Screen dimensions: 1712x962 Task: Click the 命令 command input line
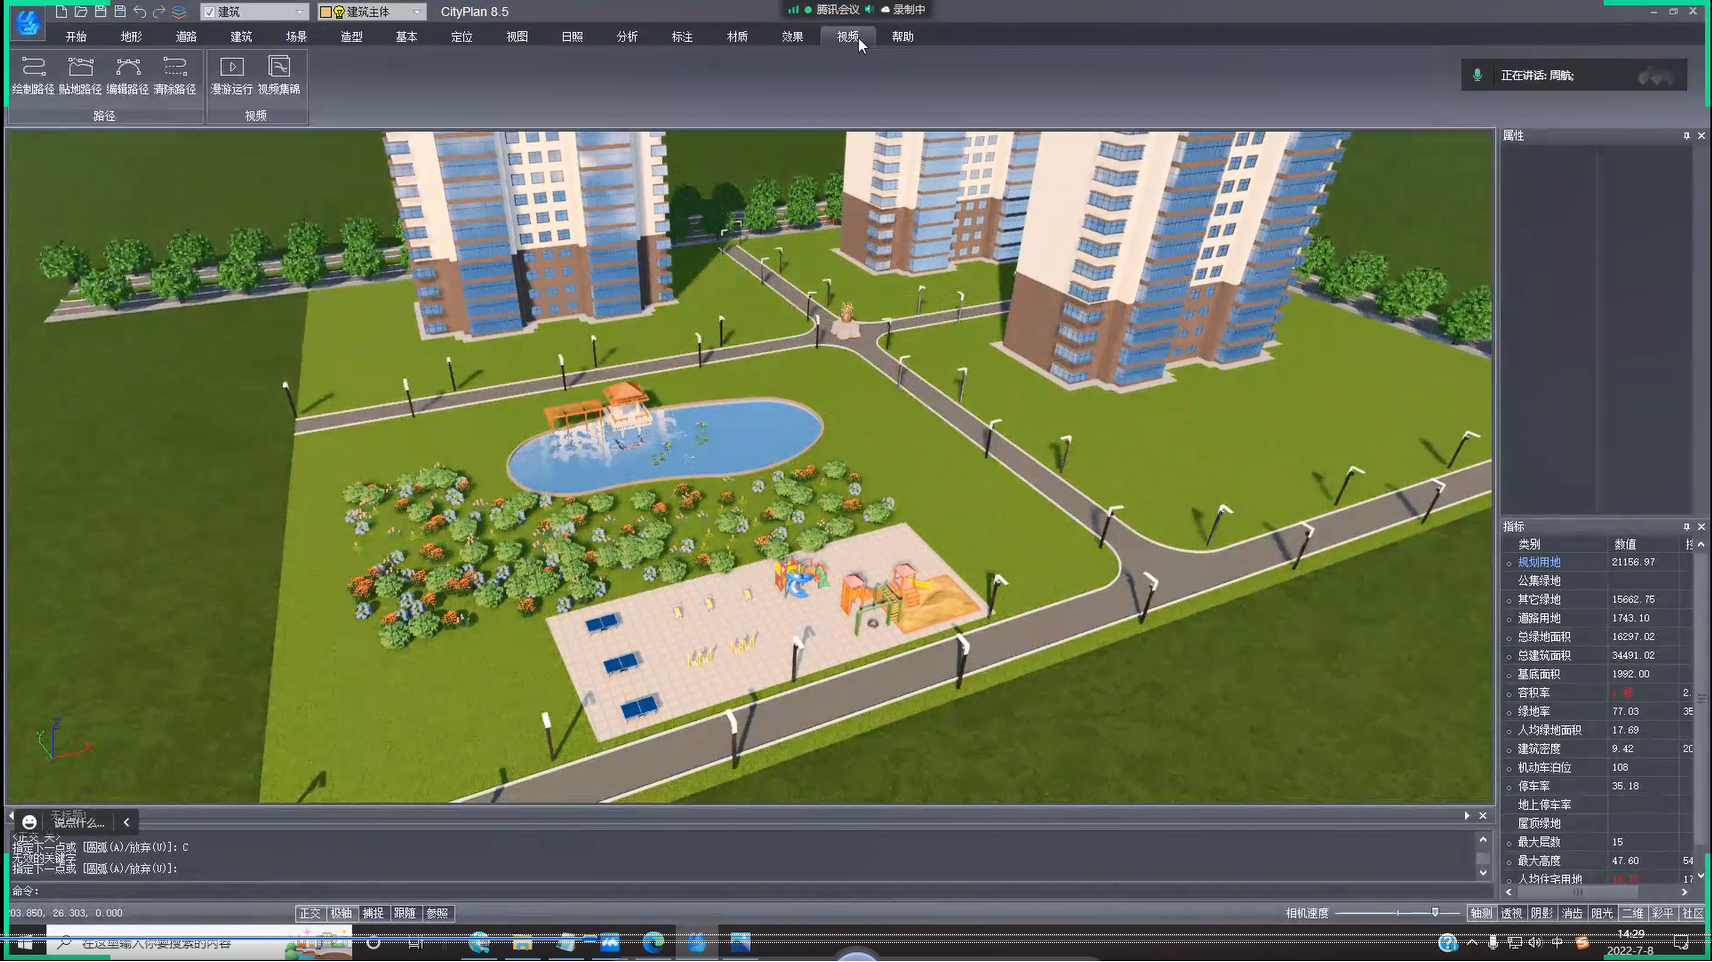point(700,890)
